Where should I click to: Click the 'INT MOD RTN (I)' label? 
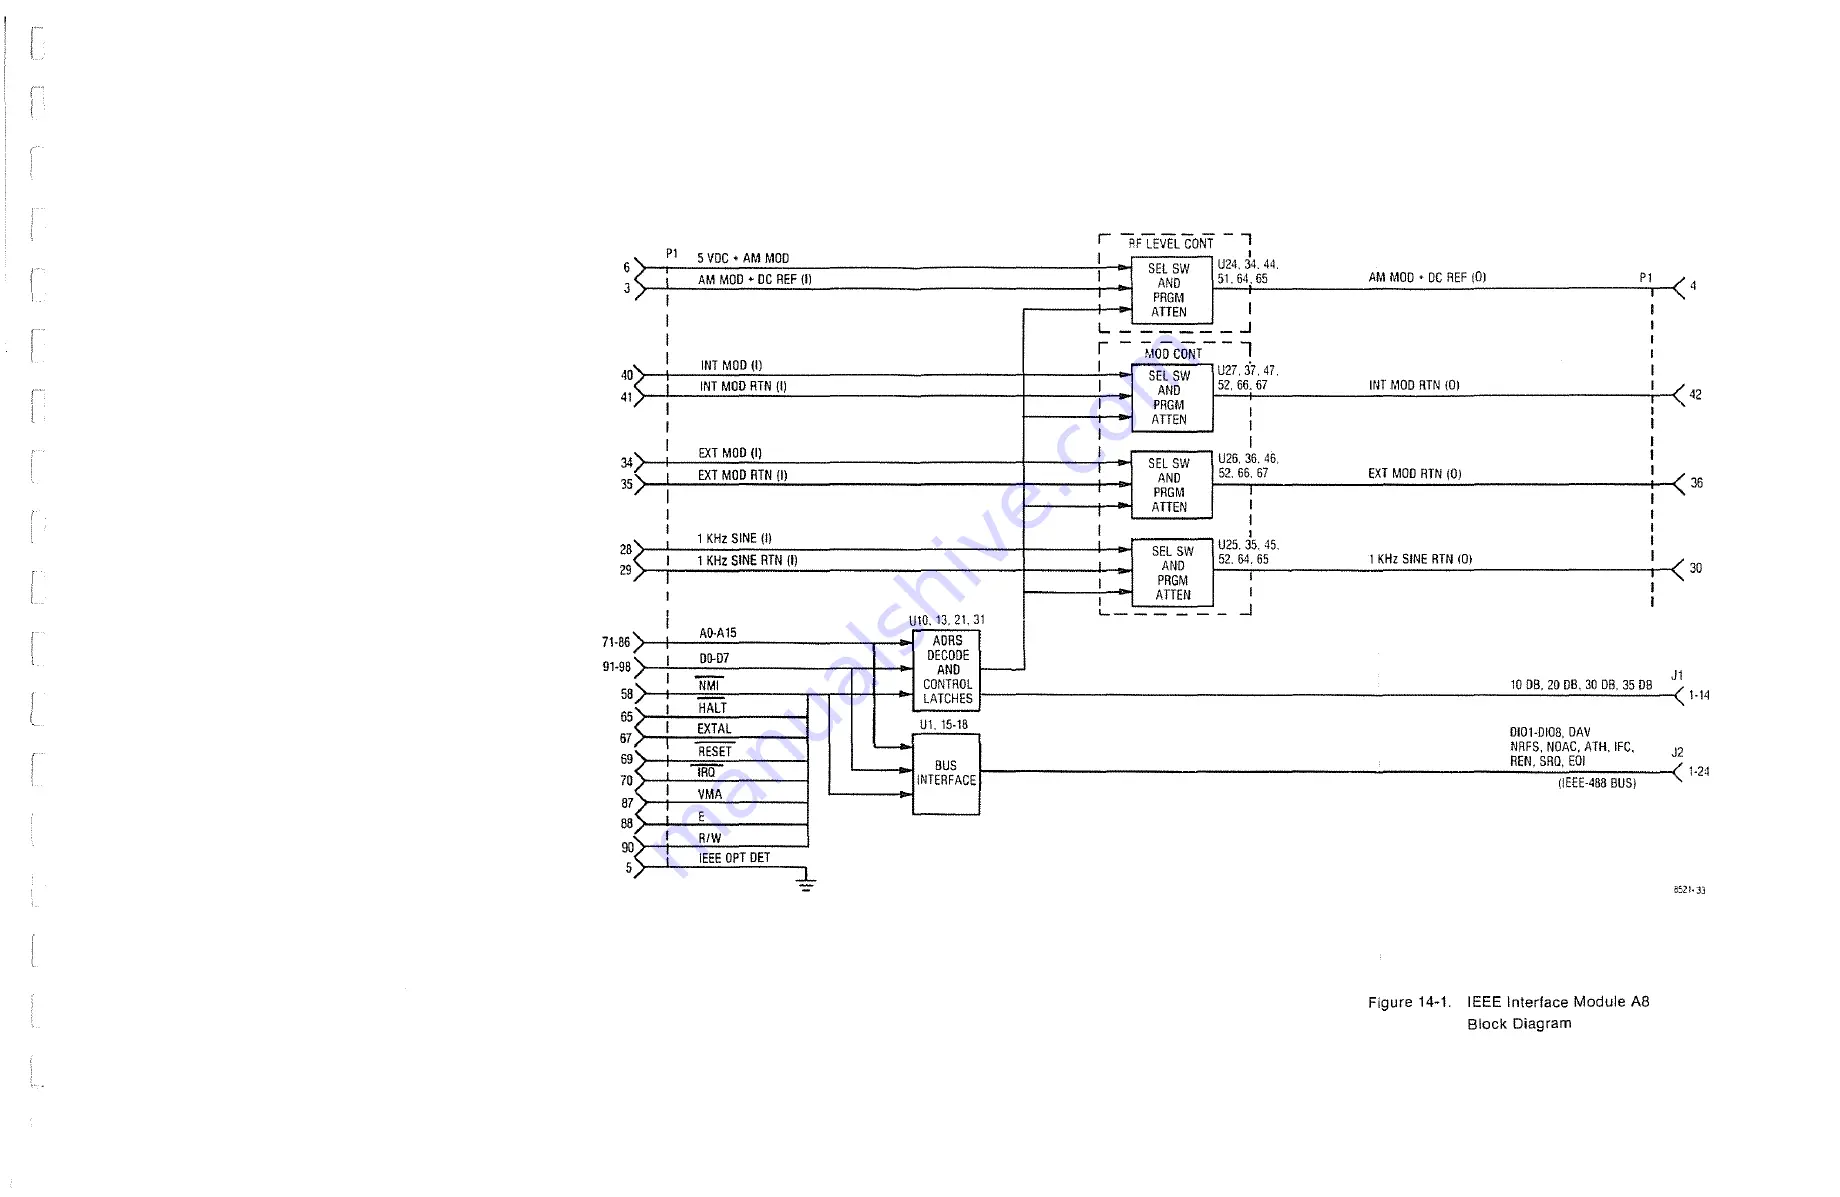click(x=743, y=386)
